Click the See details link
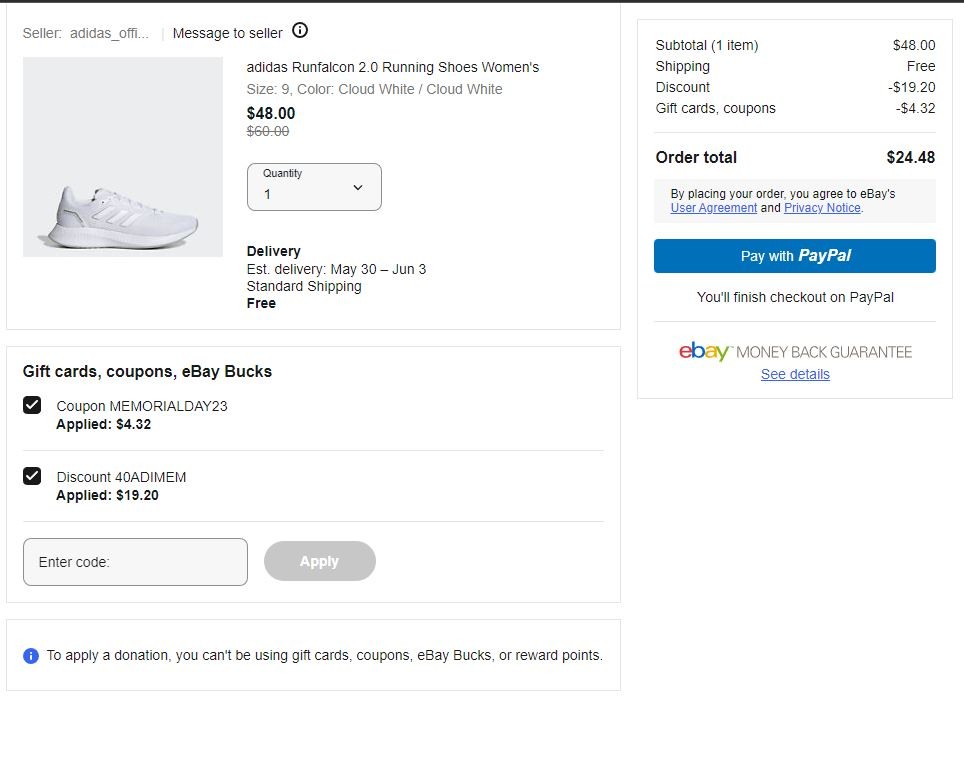964x764 pixels. point(795,374)
